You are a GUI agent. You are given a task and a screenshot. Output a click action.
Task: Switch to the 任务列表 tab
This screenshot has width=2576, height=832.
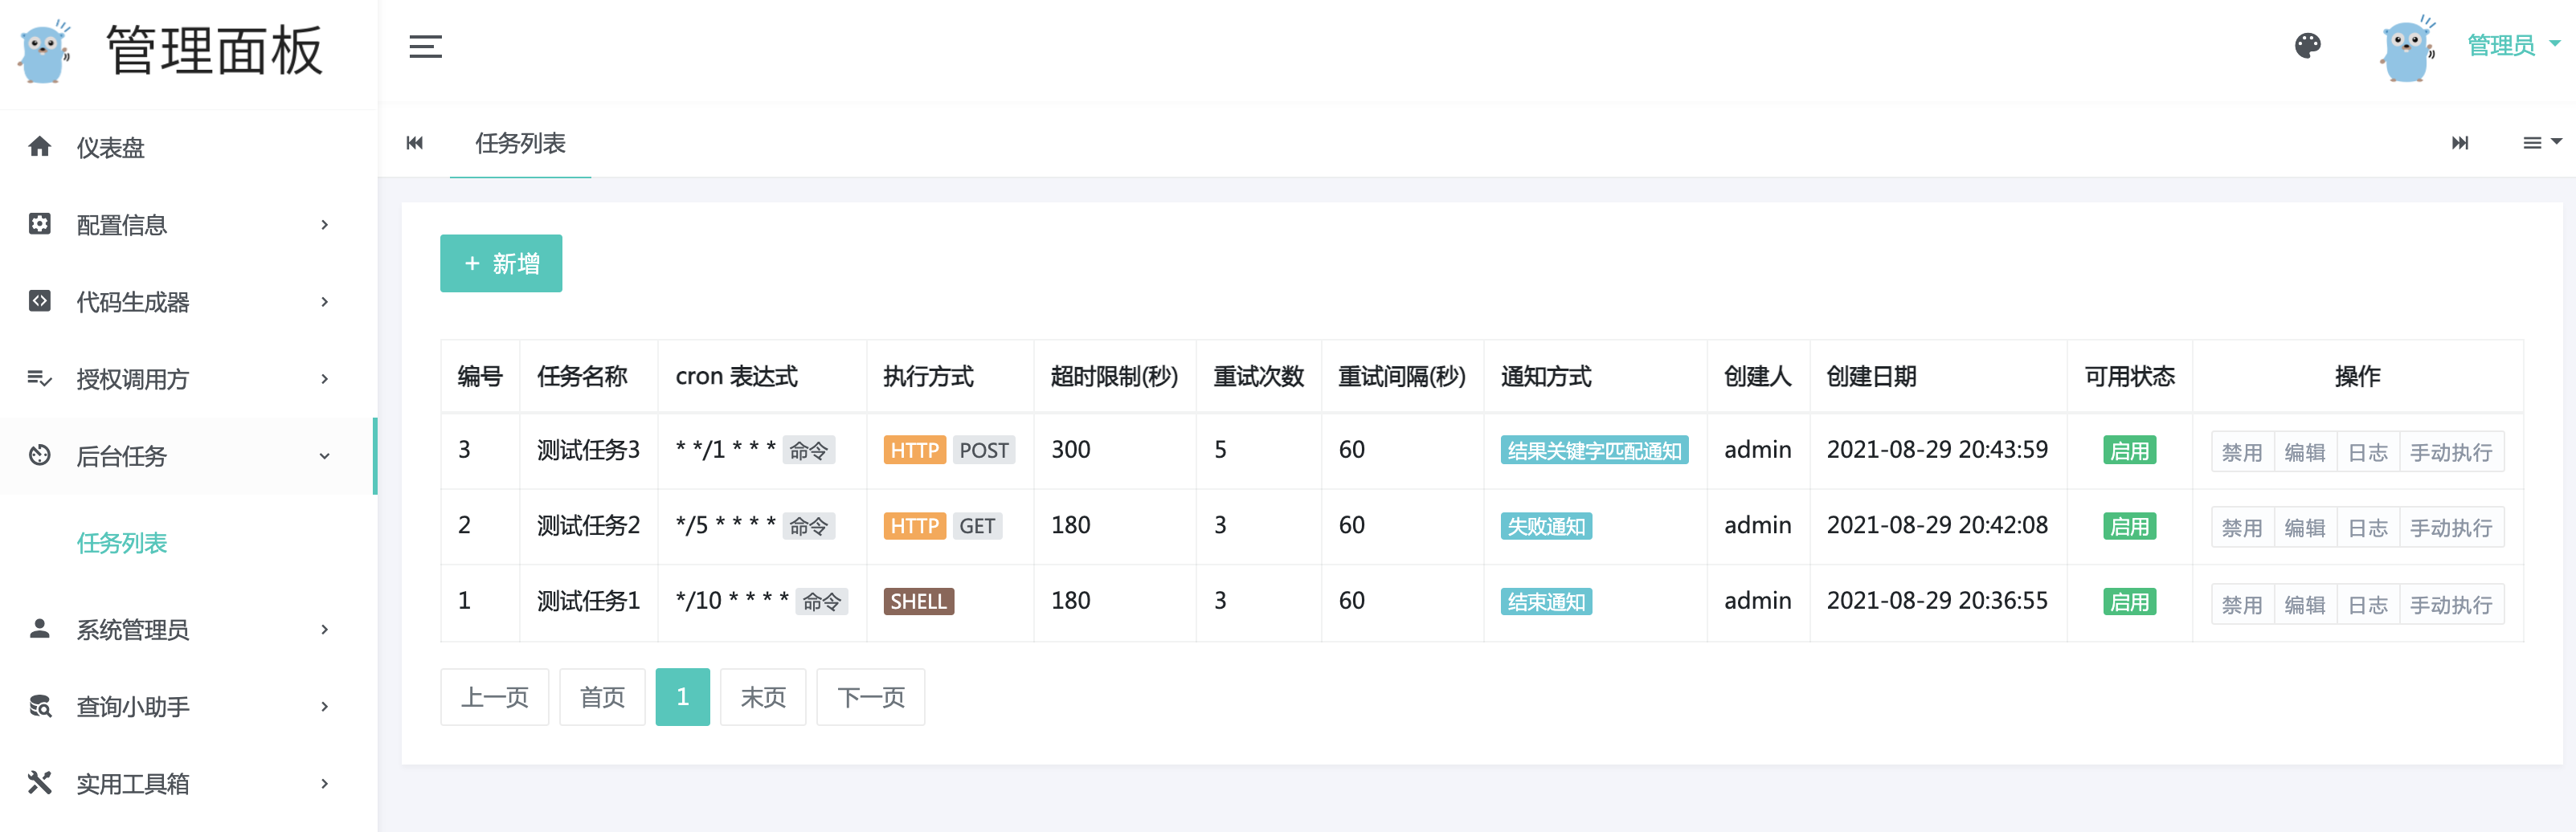click(x=520, y=143)
